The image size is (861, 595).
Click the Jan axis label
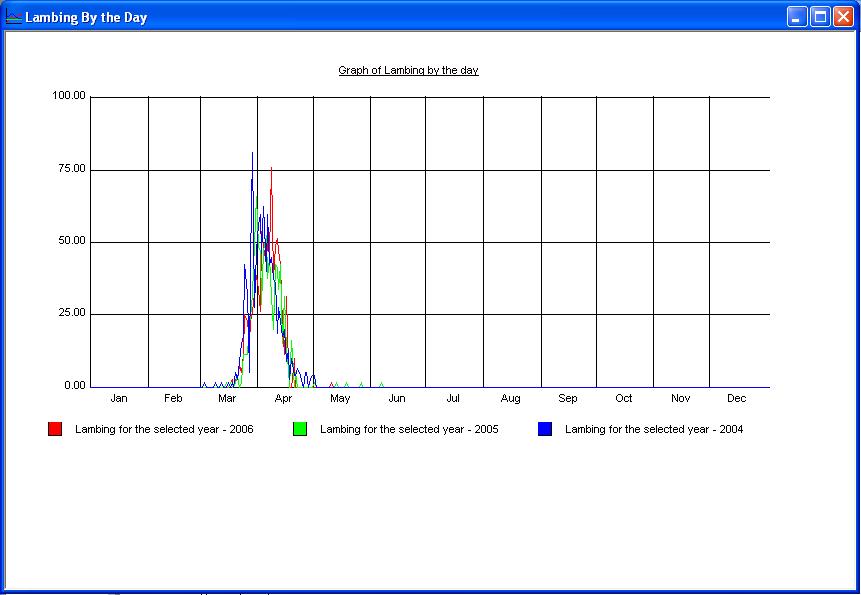[x=119, y=398]
